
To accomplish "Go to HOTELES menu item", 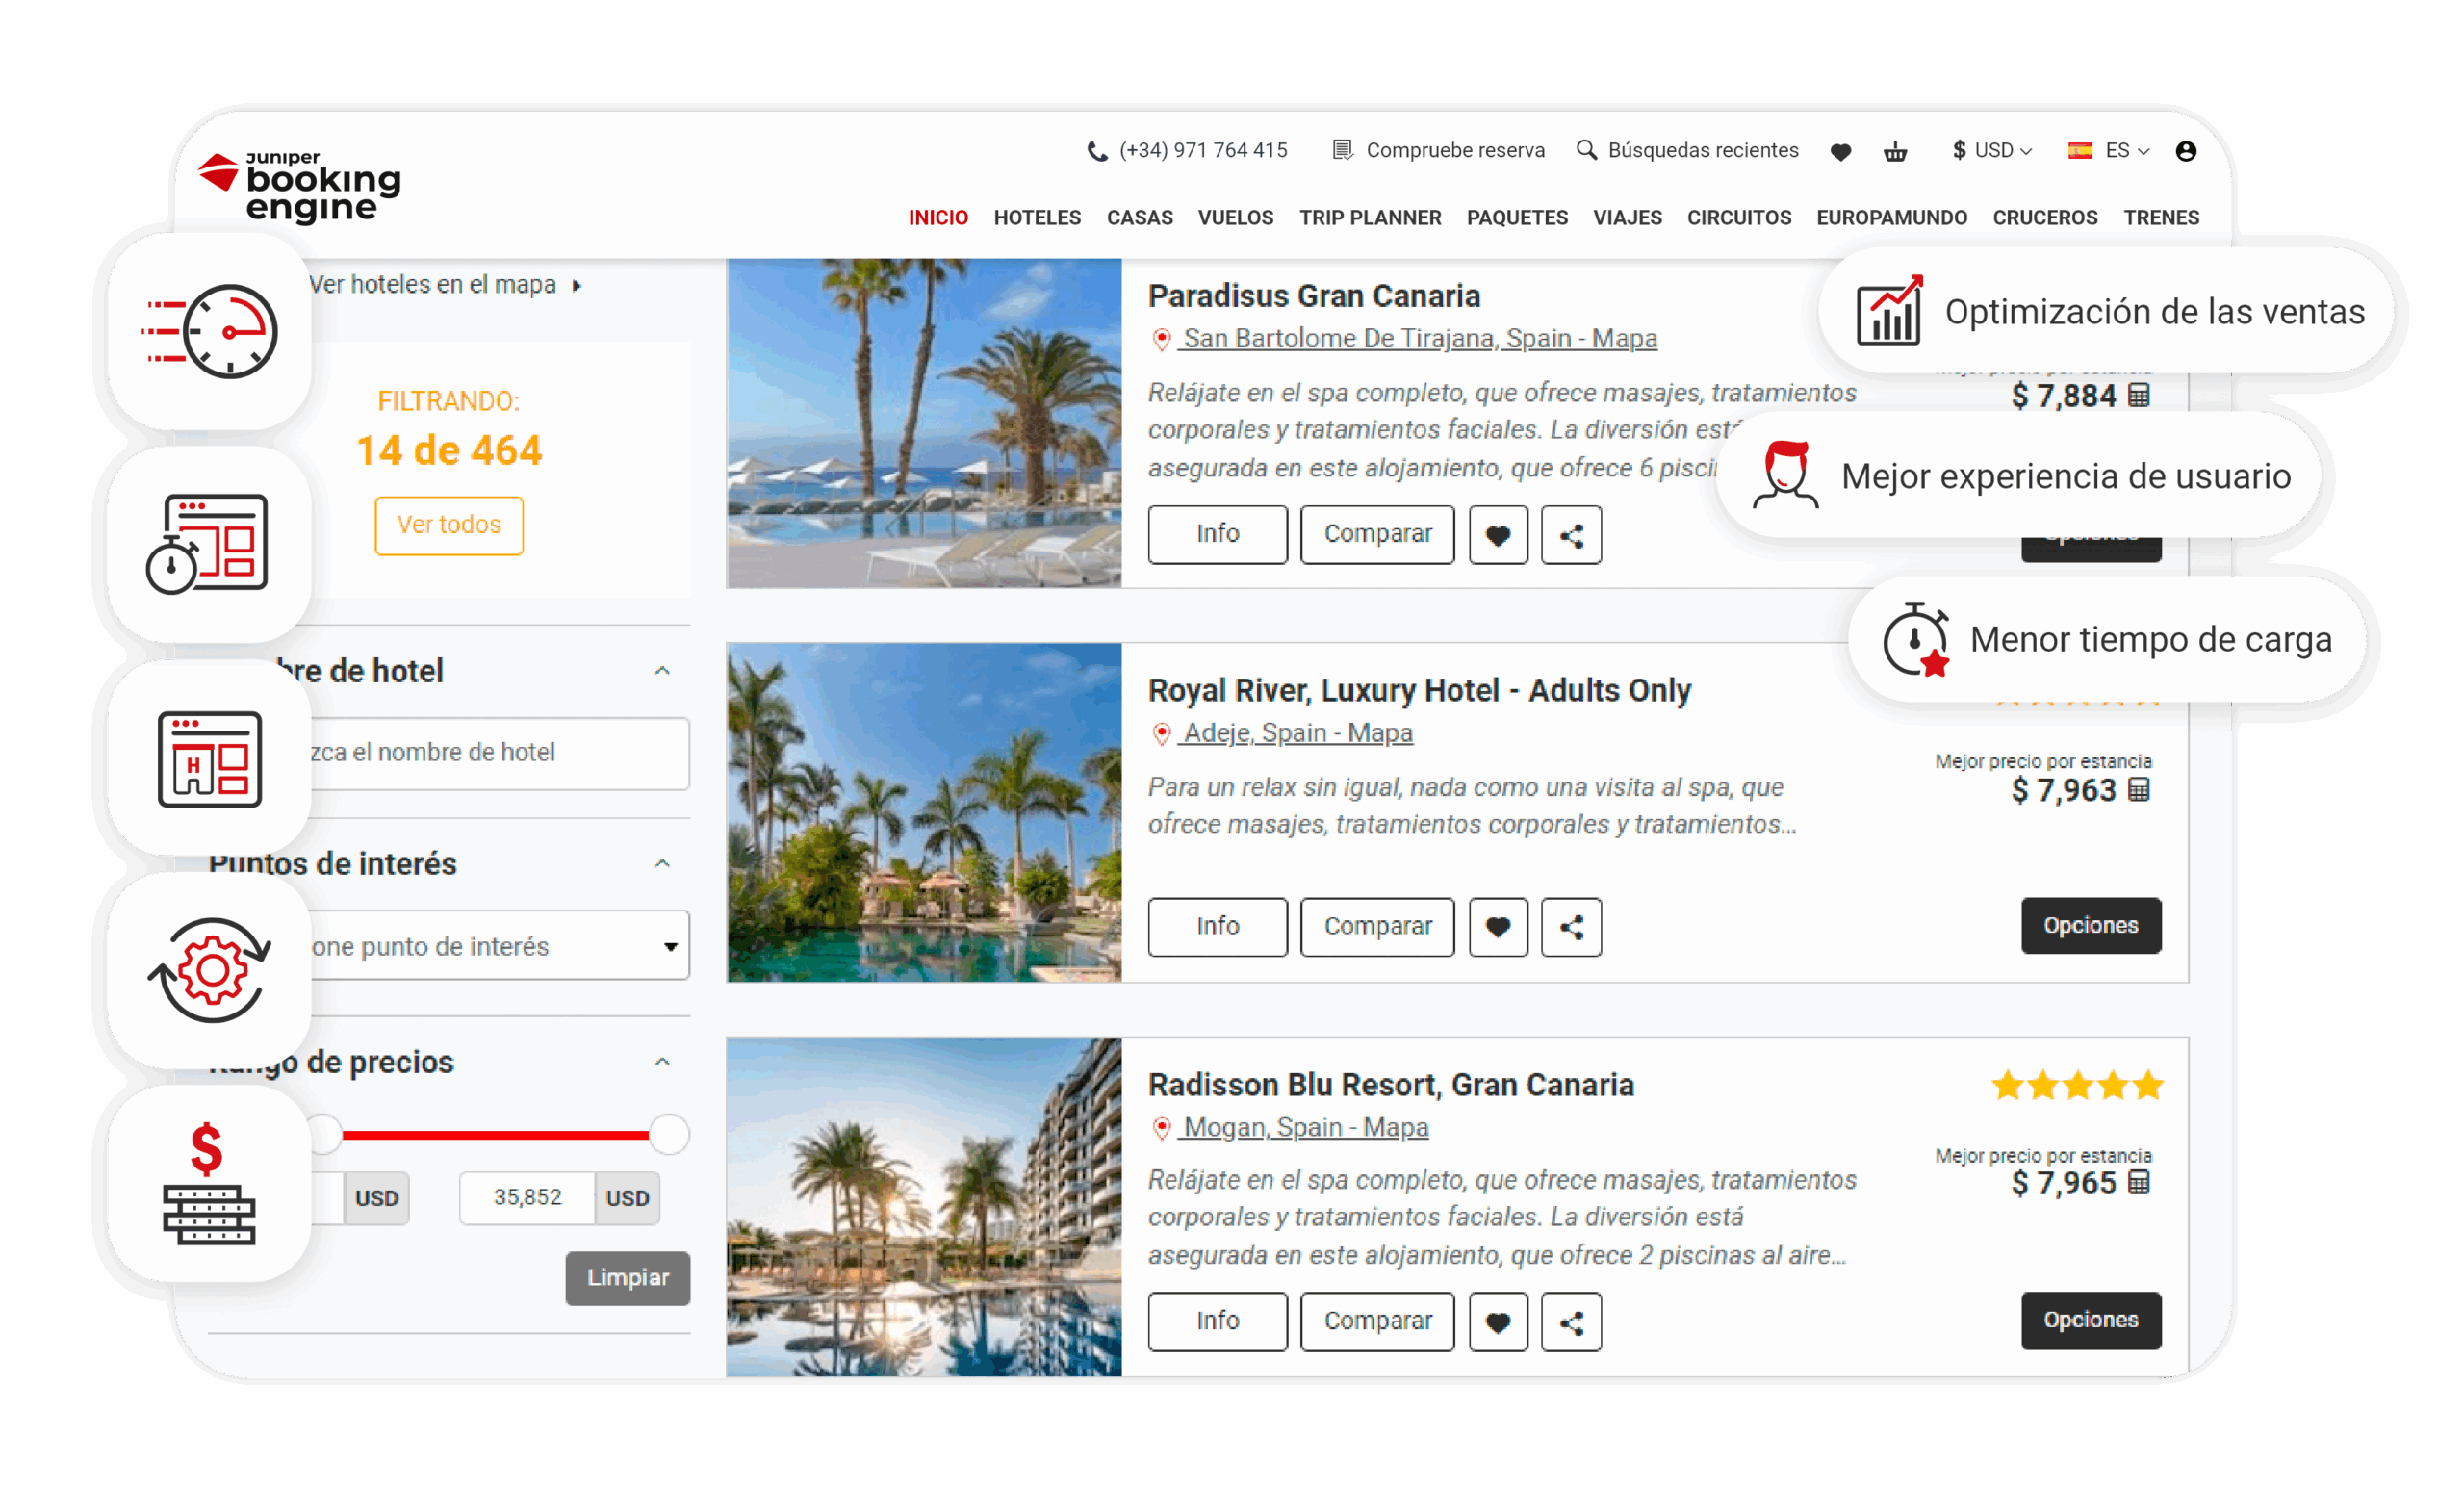I will 1037,218.
